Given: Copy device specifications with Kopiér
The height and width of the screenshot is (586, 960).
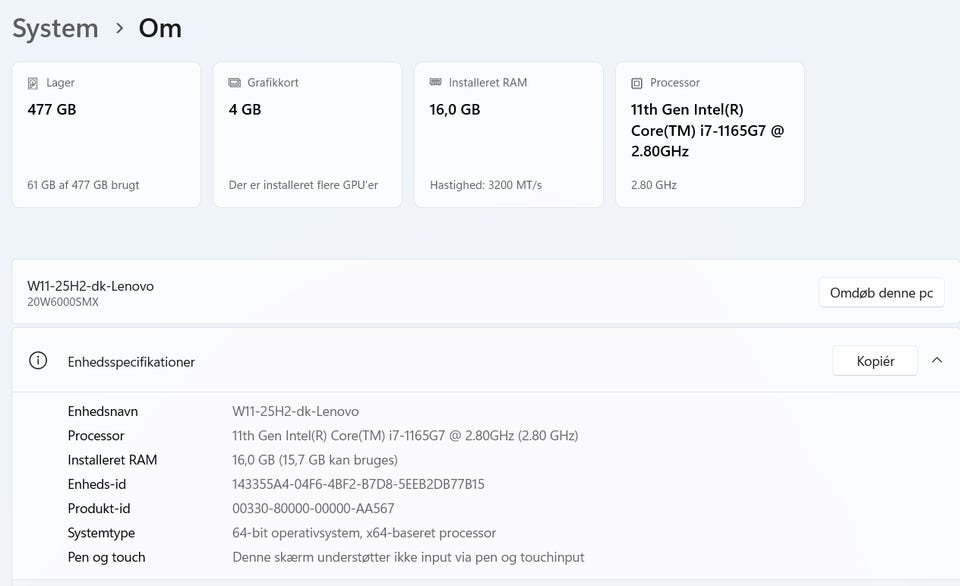Looking at the screenshot, I should click(875, 361).
